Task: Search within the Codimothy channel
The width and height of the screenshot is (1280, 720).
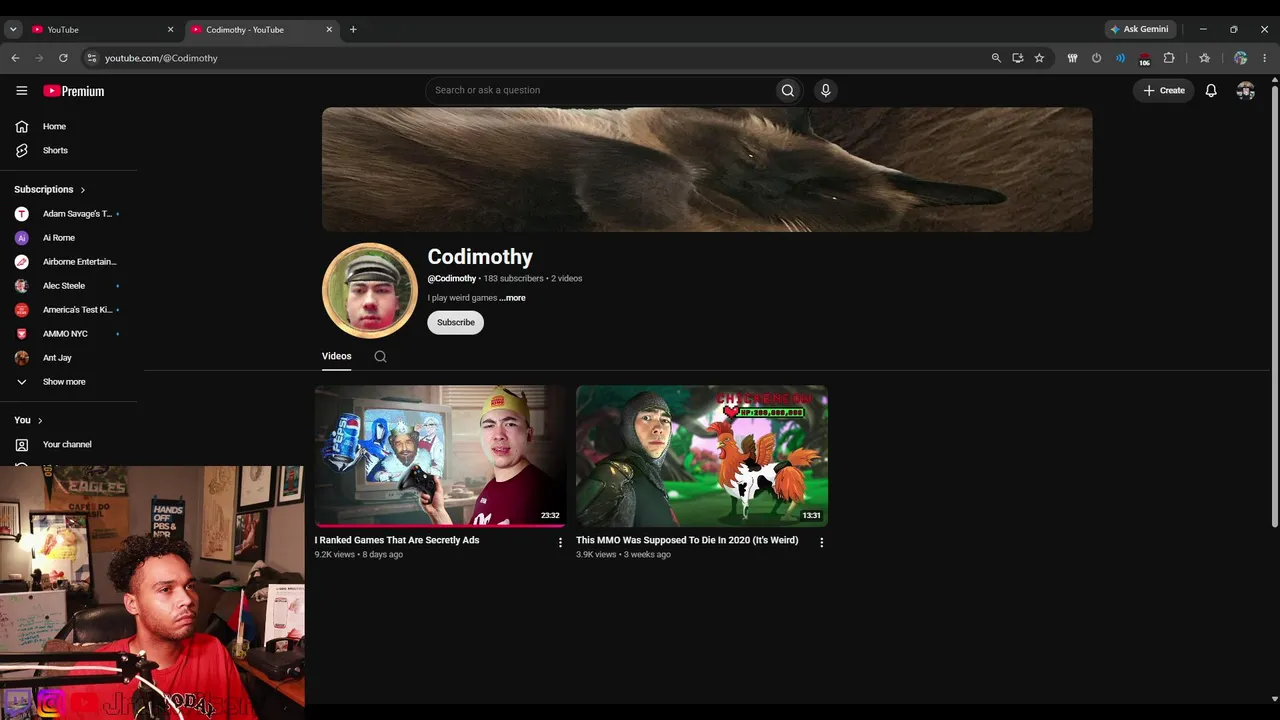Action: (x=380, y=356)
